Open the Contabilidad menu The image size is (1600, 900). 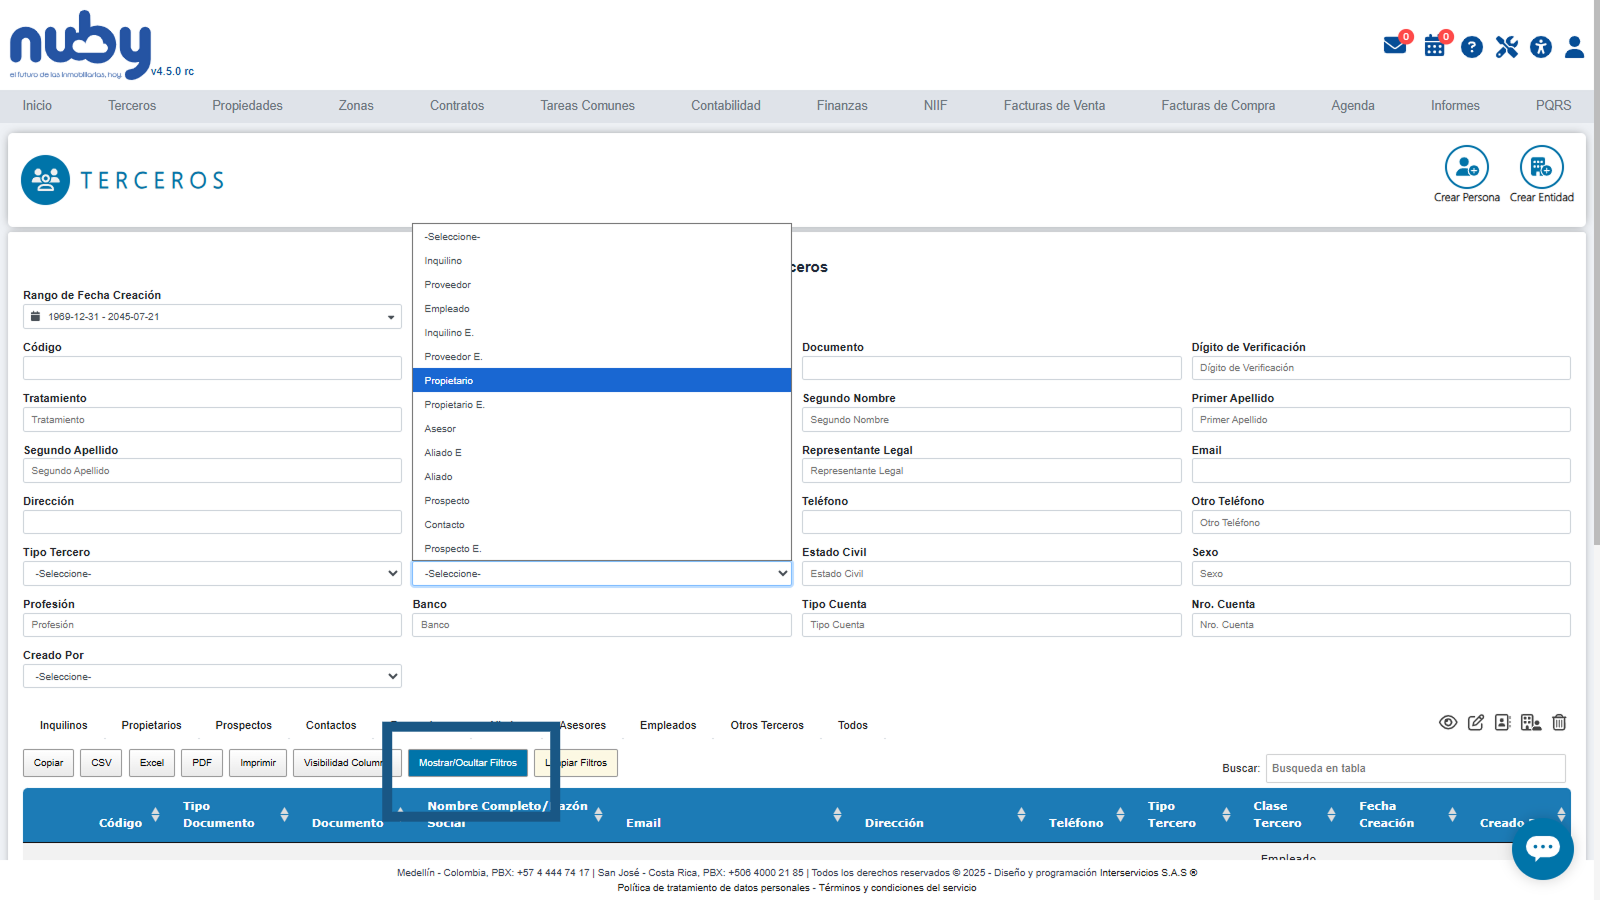pos(726,106)
